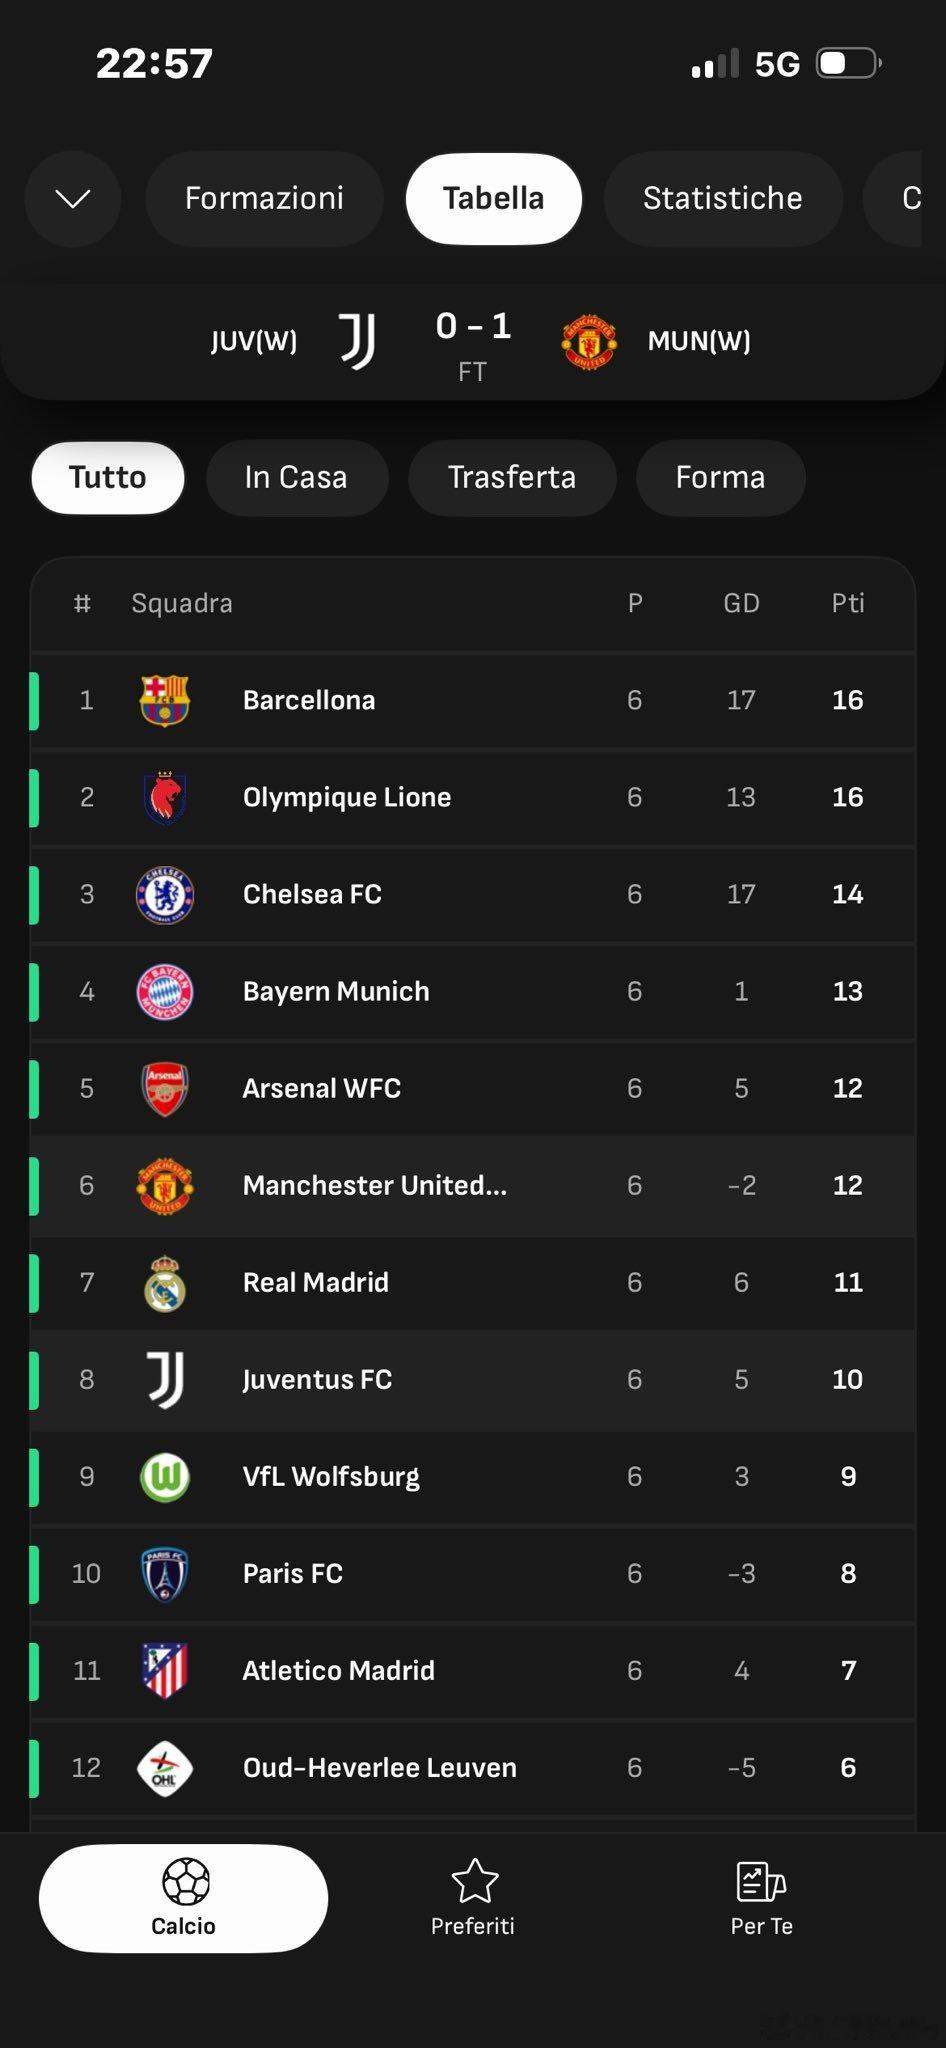This screenshot has width=946, height=2048.
Task: Tap the Chelsea FC club crest
Action: pyautogui.click(x=165, y=894)
